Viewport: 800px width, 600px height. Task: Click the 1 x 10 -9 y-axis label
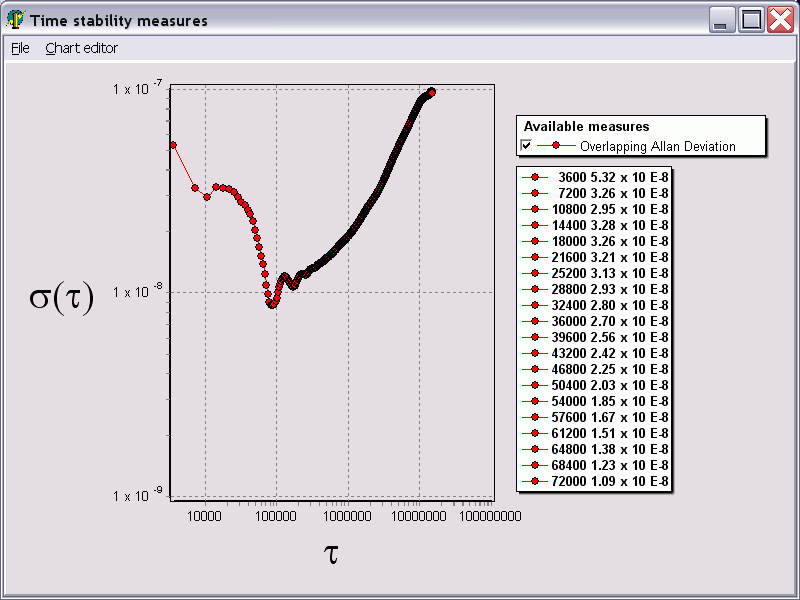[137, 494]
